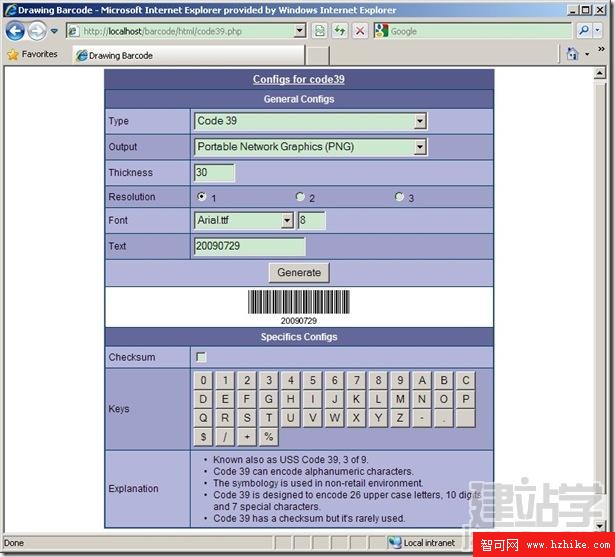Open the Favorites star button
The image size is (615, 557).
pyautogui.click(x=32, y=54)
